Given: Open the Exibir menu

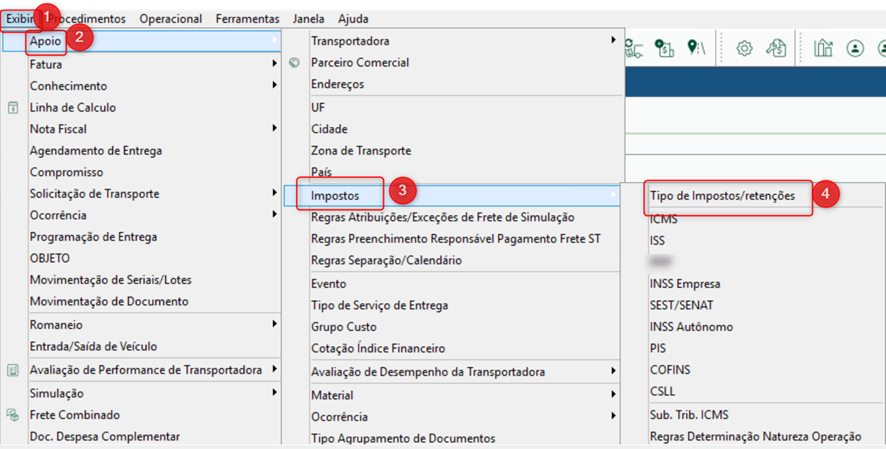Looking at the screenshot, I should click(20, 19).
